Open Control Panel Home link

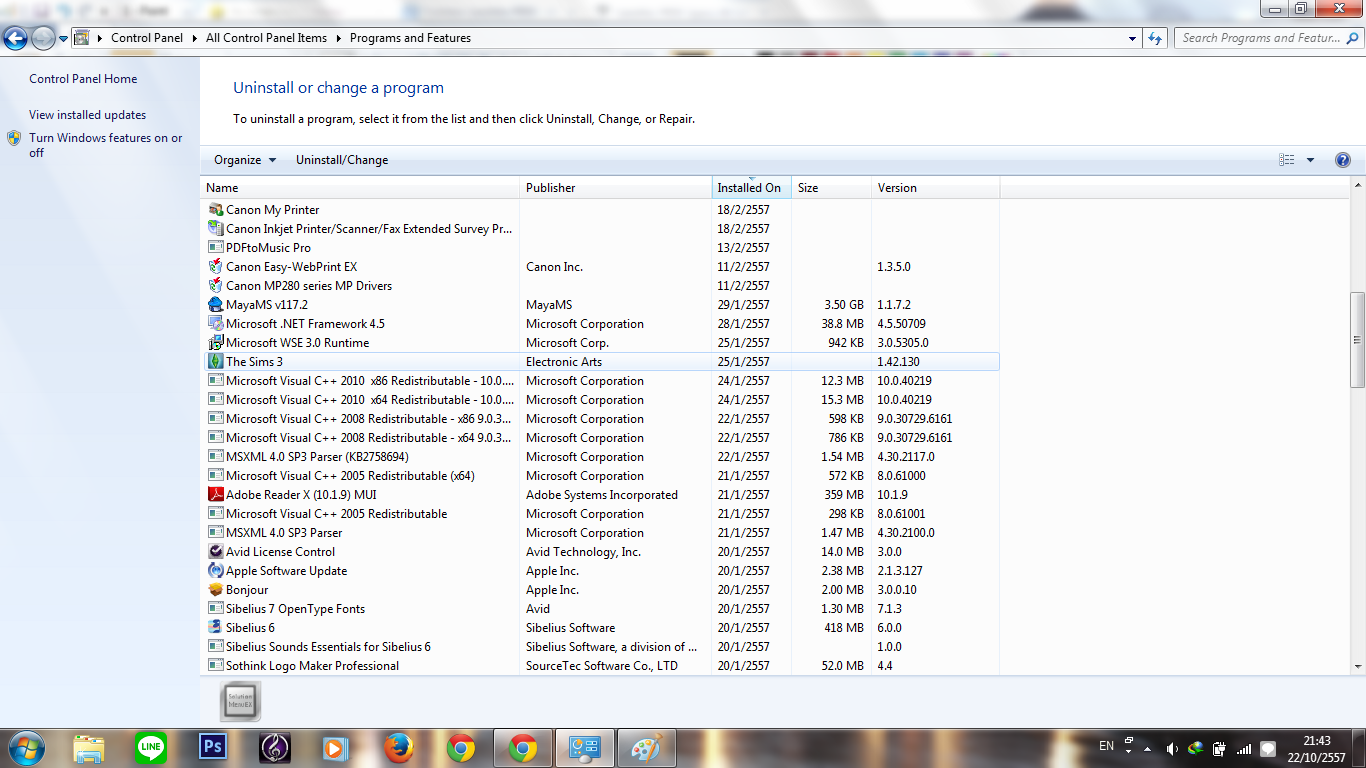(x=83, y=79)
